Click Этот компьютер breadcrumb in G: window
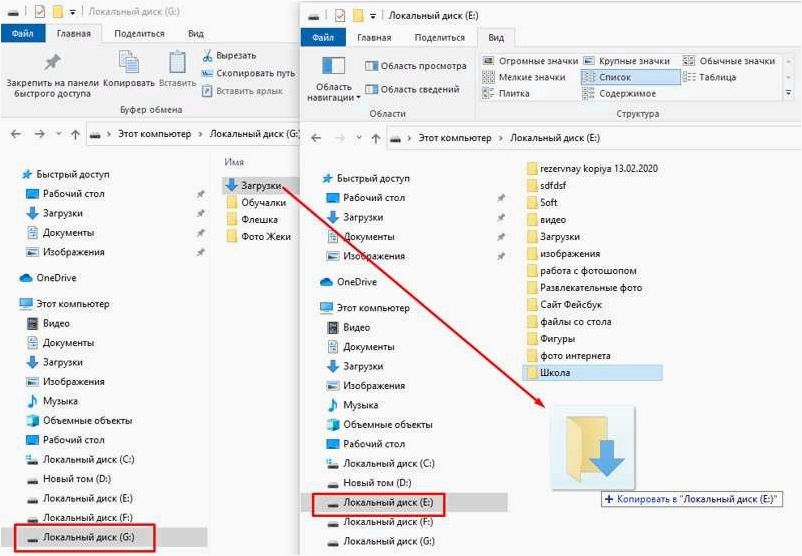 click(x=154, y=134)
